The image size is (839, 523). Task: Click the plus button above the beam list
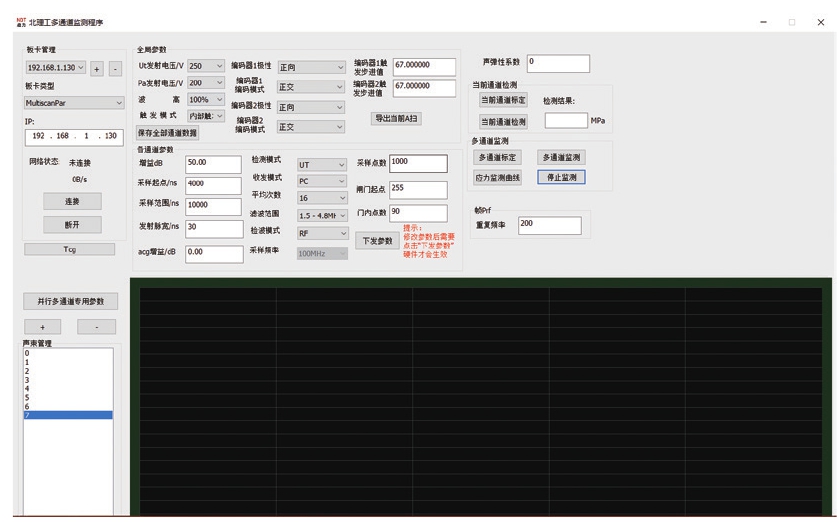[42, 327]
